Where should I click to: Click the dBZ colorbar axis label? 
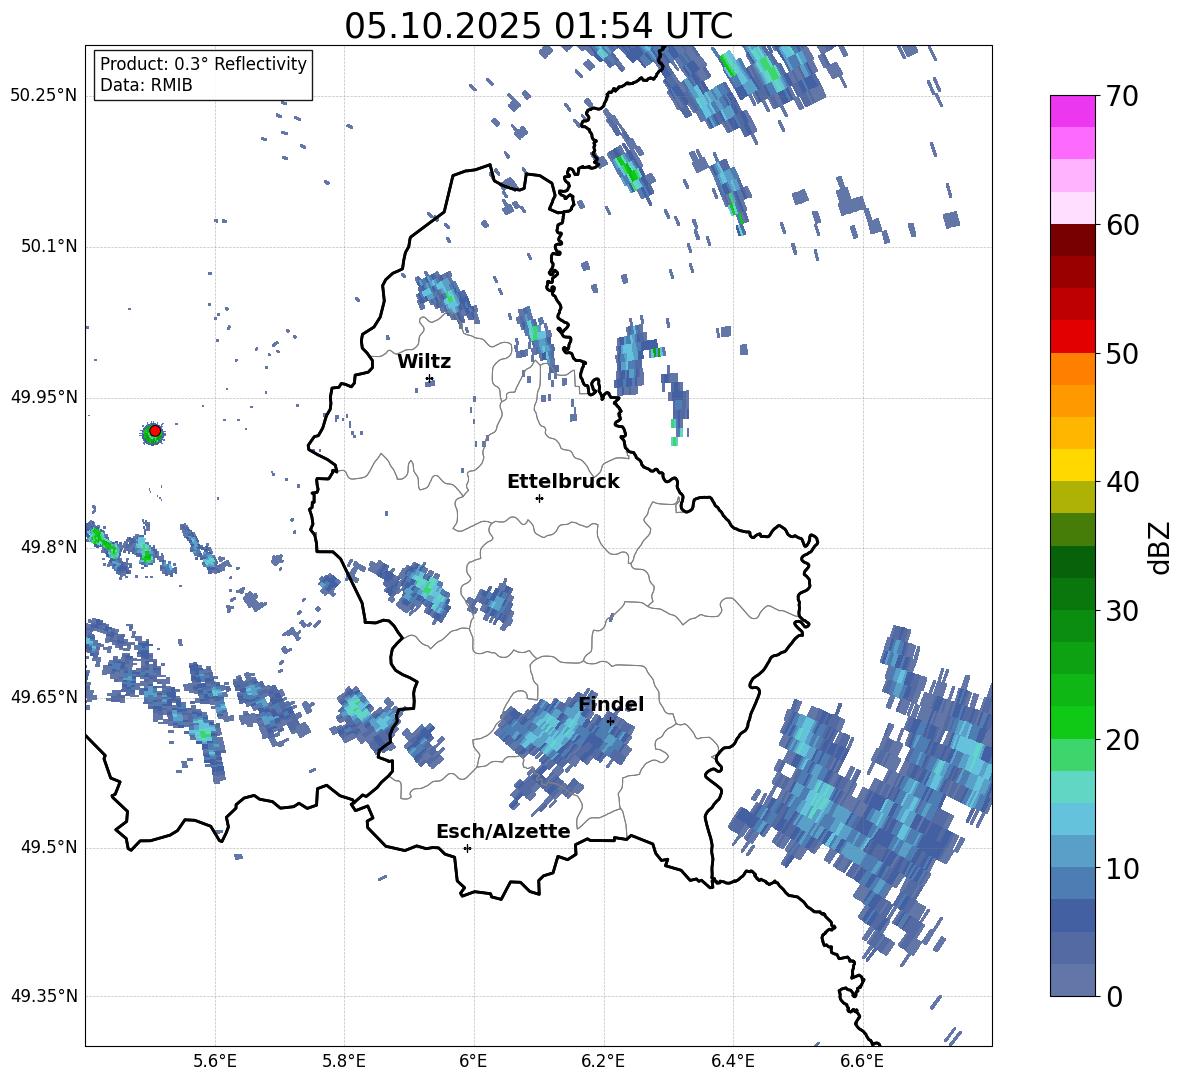(x=1160, y=547)
